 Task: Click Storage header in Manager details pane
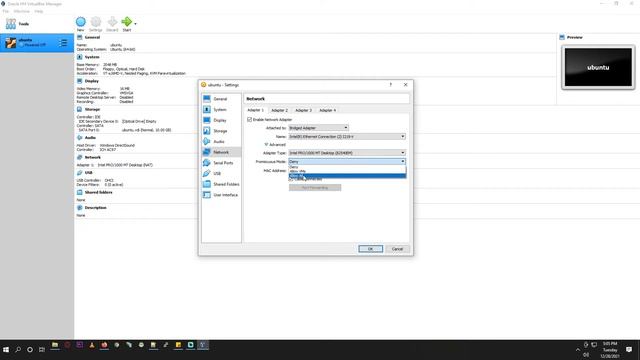point(92,109)
